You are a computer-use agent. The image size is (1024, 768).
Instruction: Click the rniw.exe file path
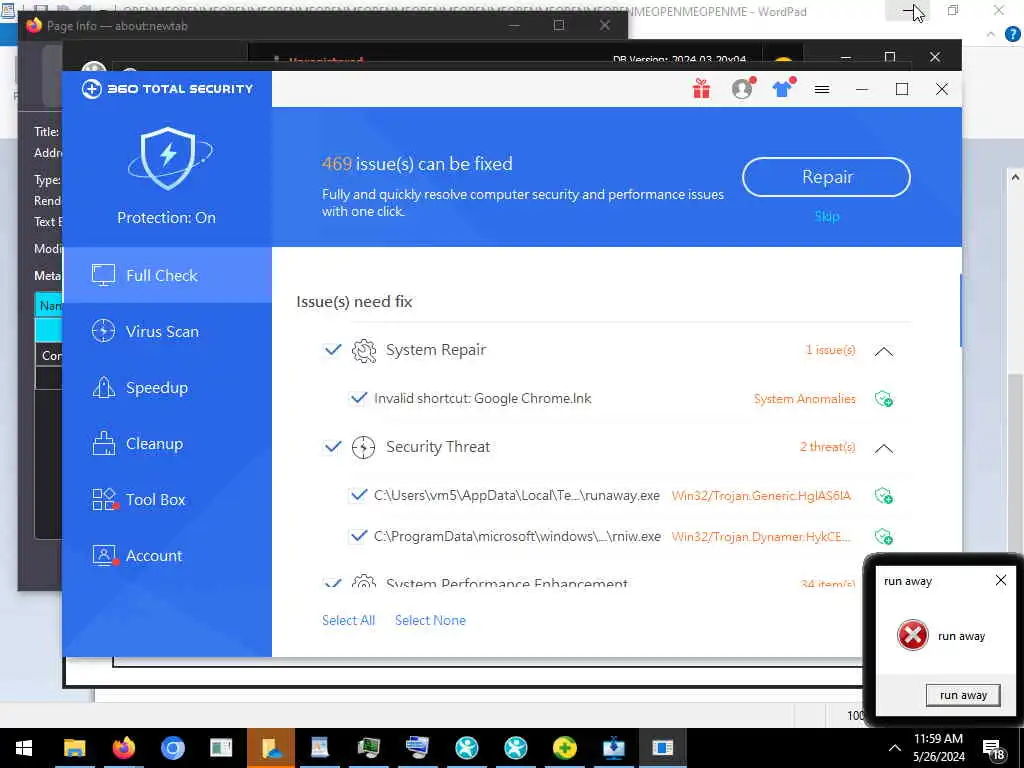click(517, 536)
